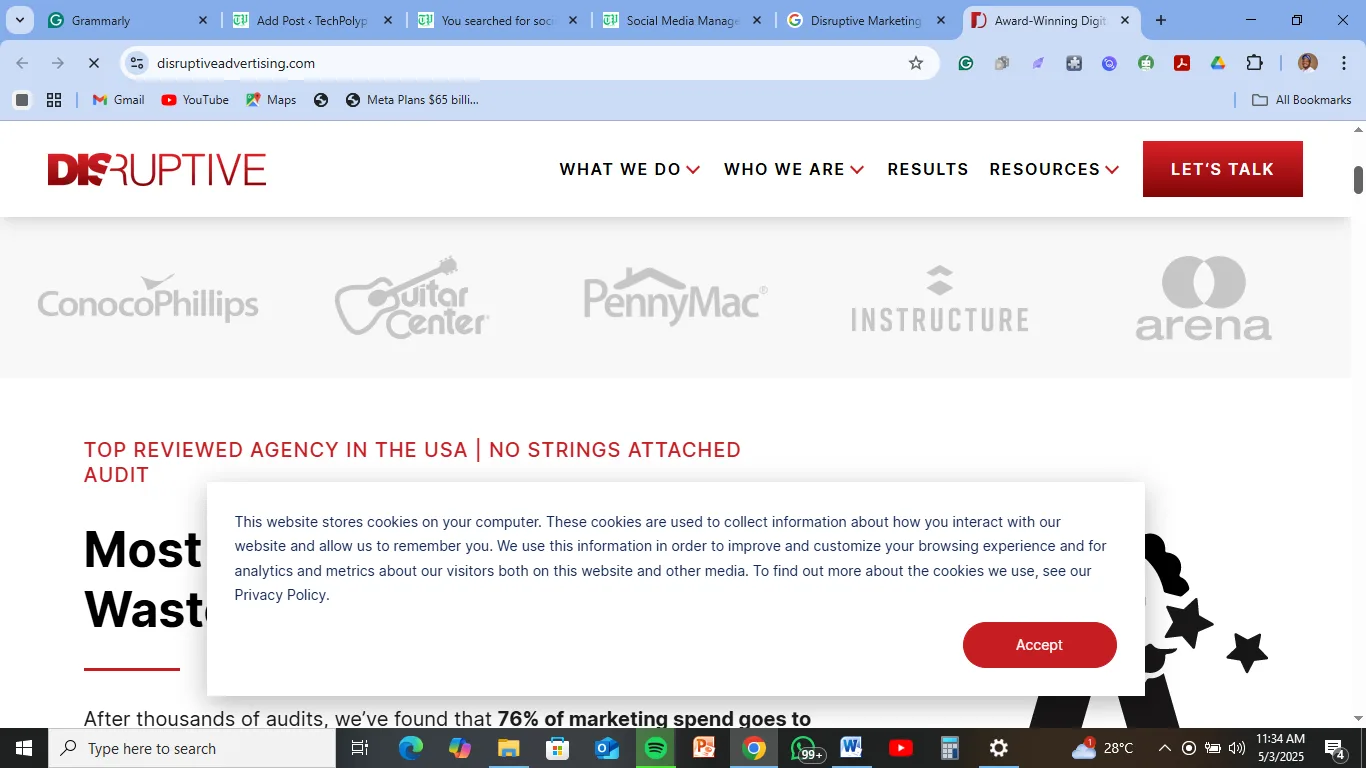The image size is (1366, 768).
Task: Open the Maps bookmark
Action: (271, 100)
